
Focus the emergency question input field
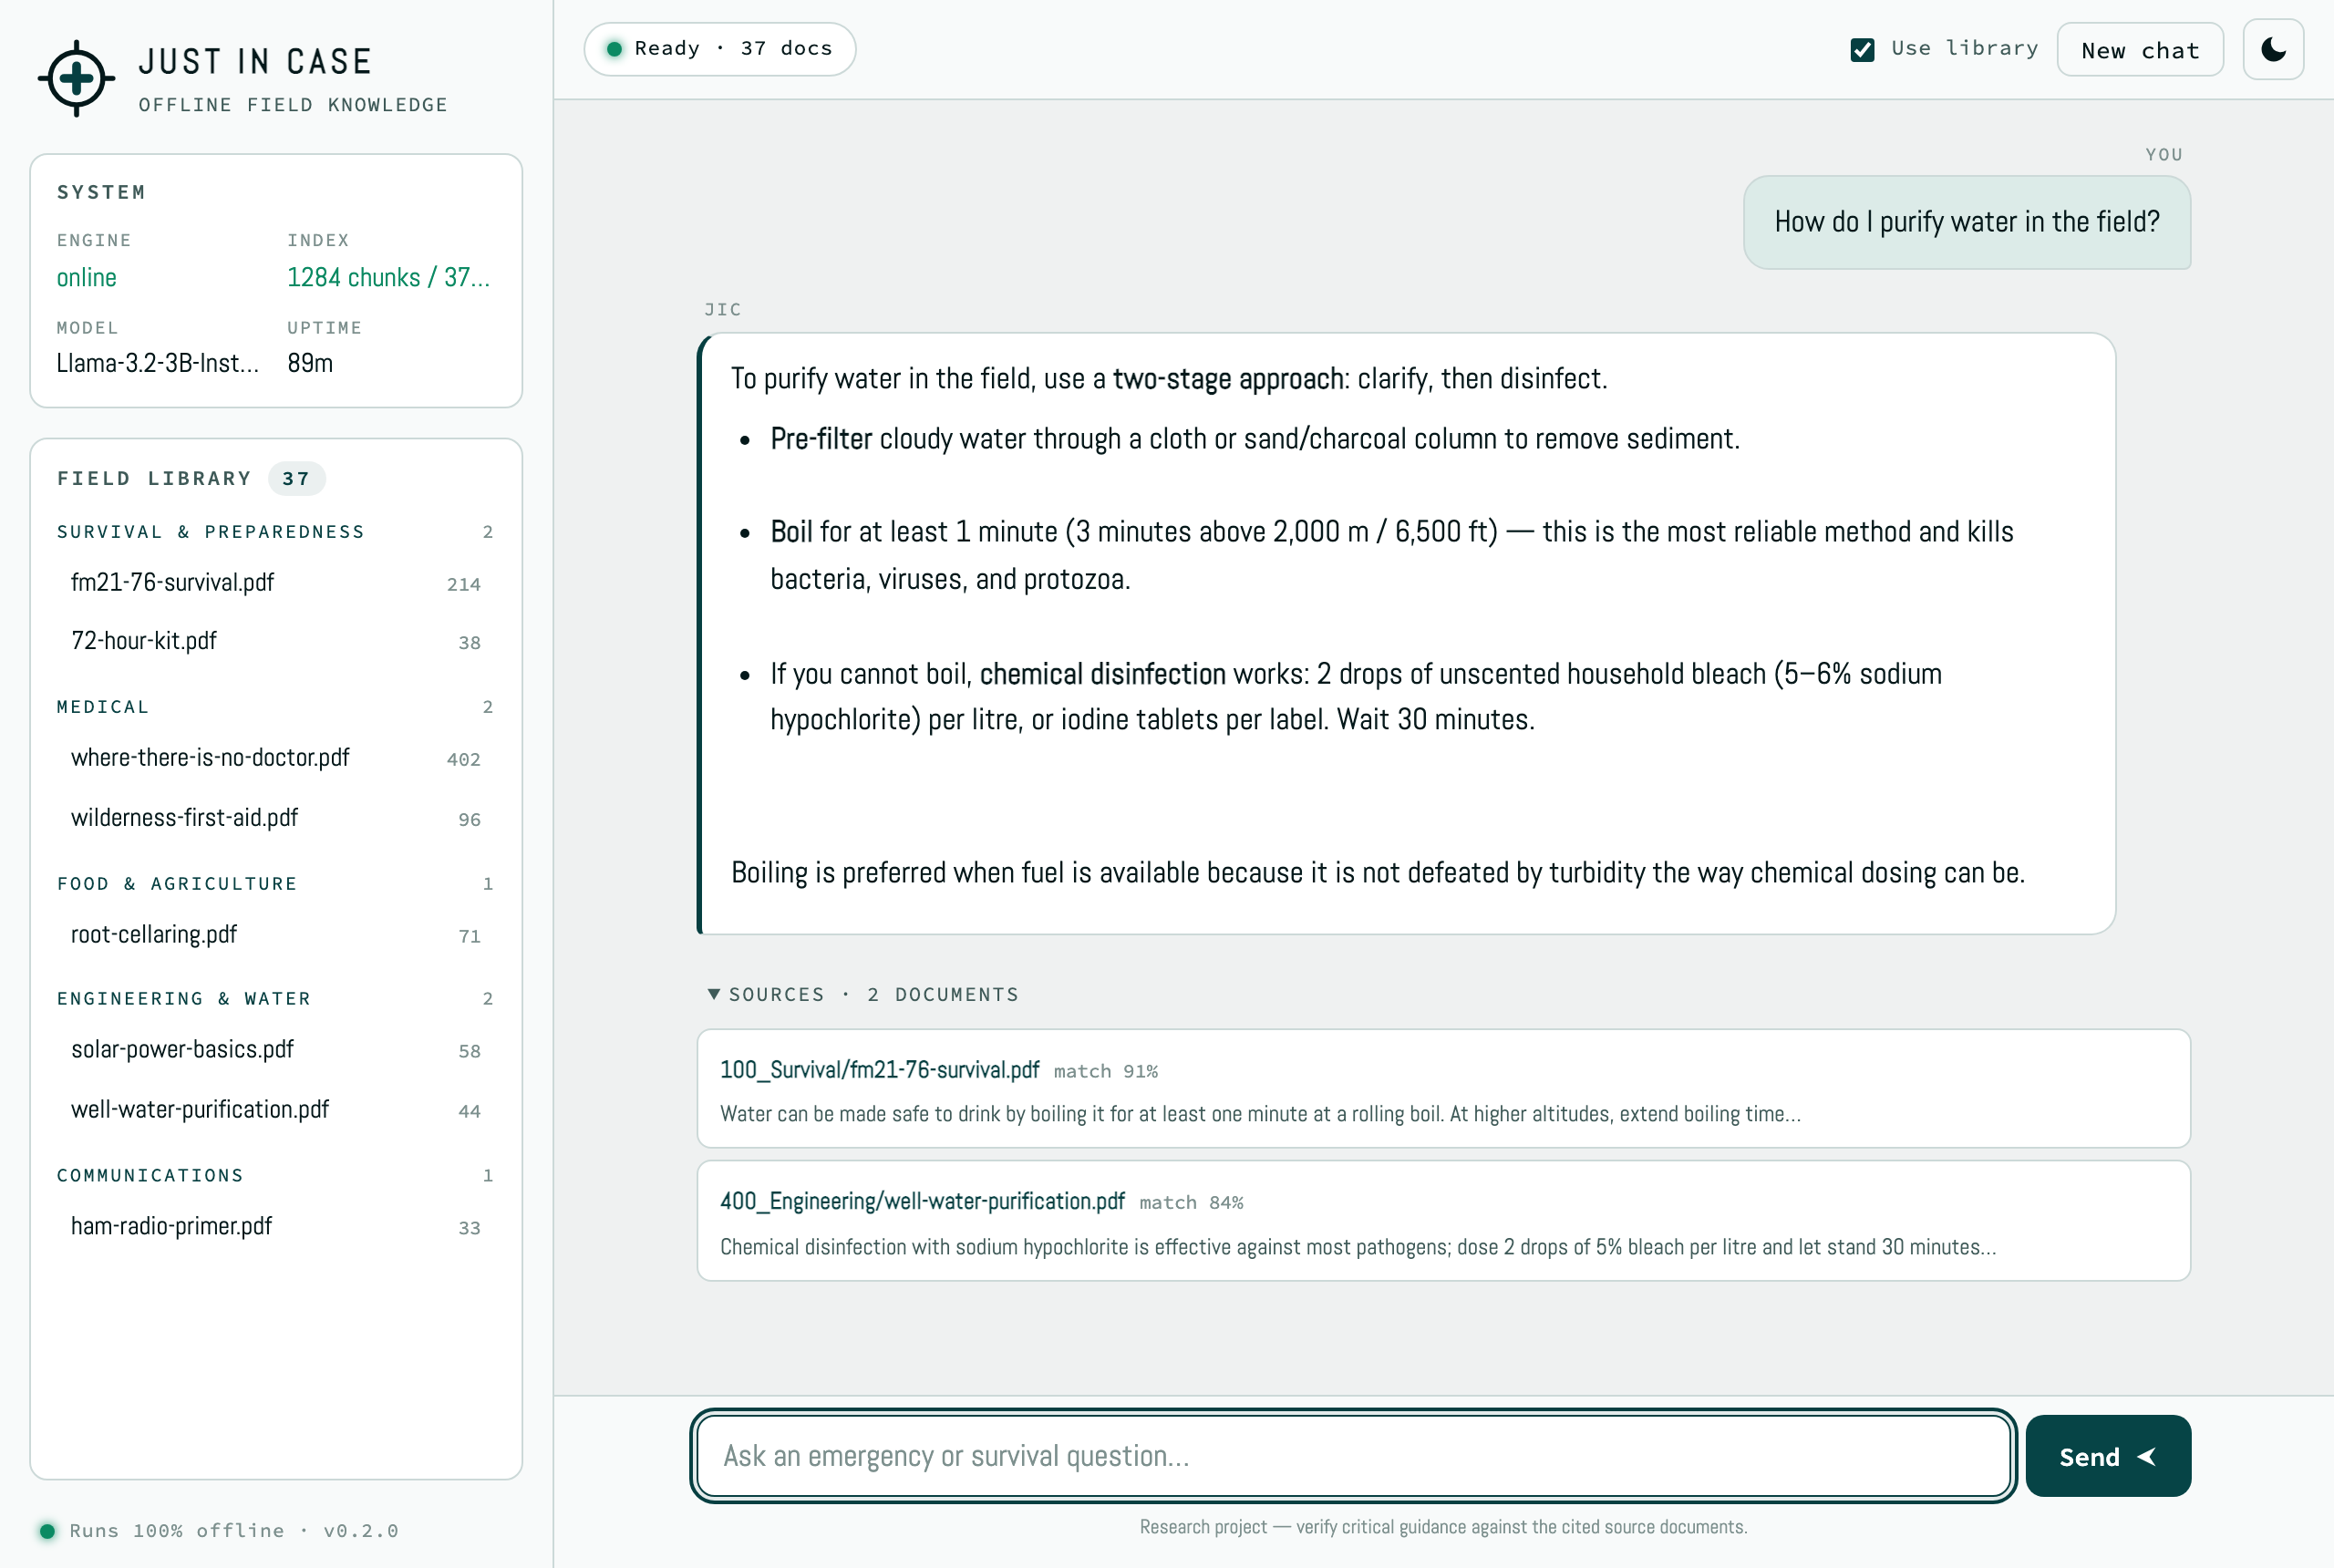point(1352,1456)
